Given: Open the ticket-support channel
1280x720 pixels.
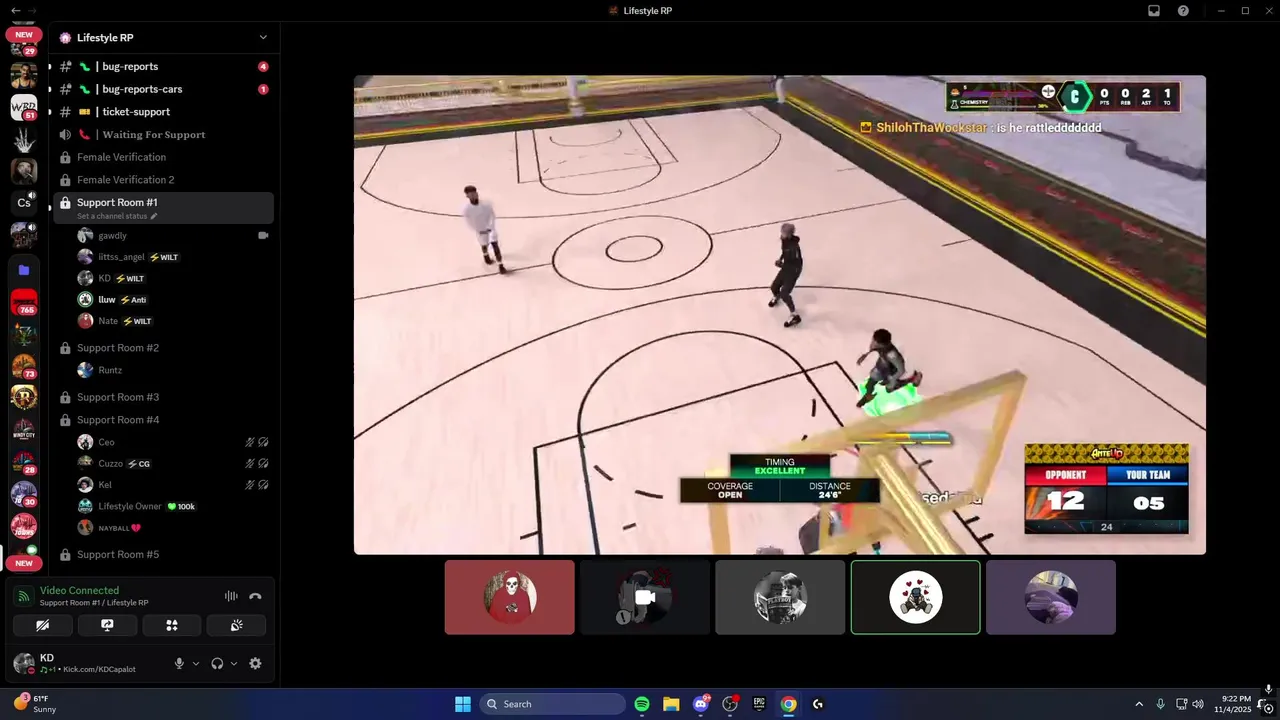Looking at the screenshot, I should point(163,112).
